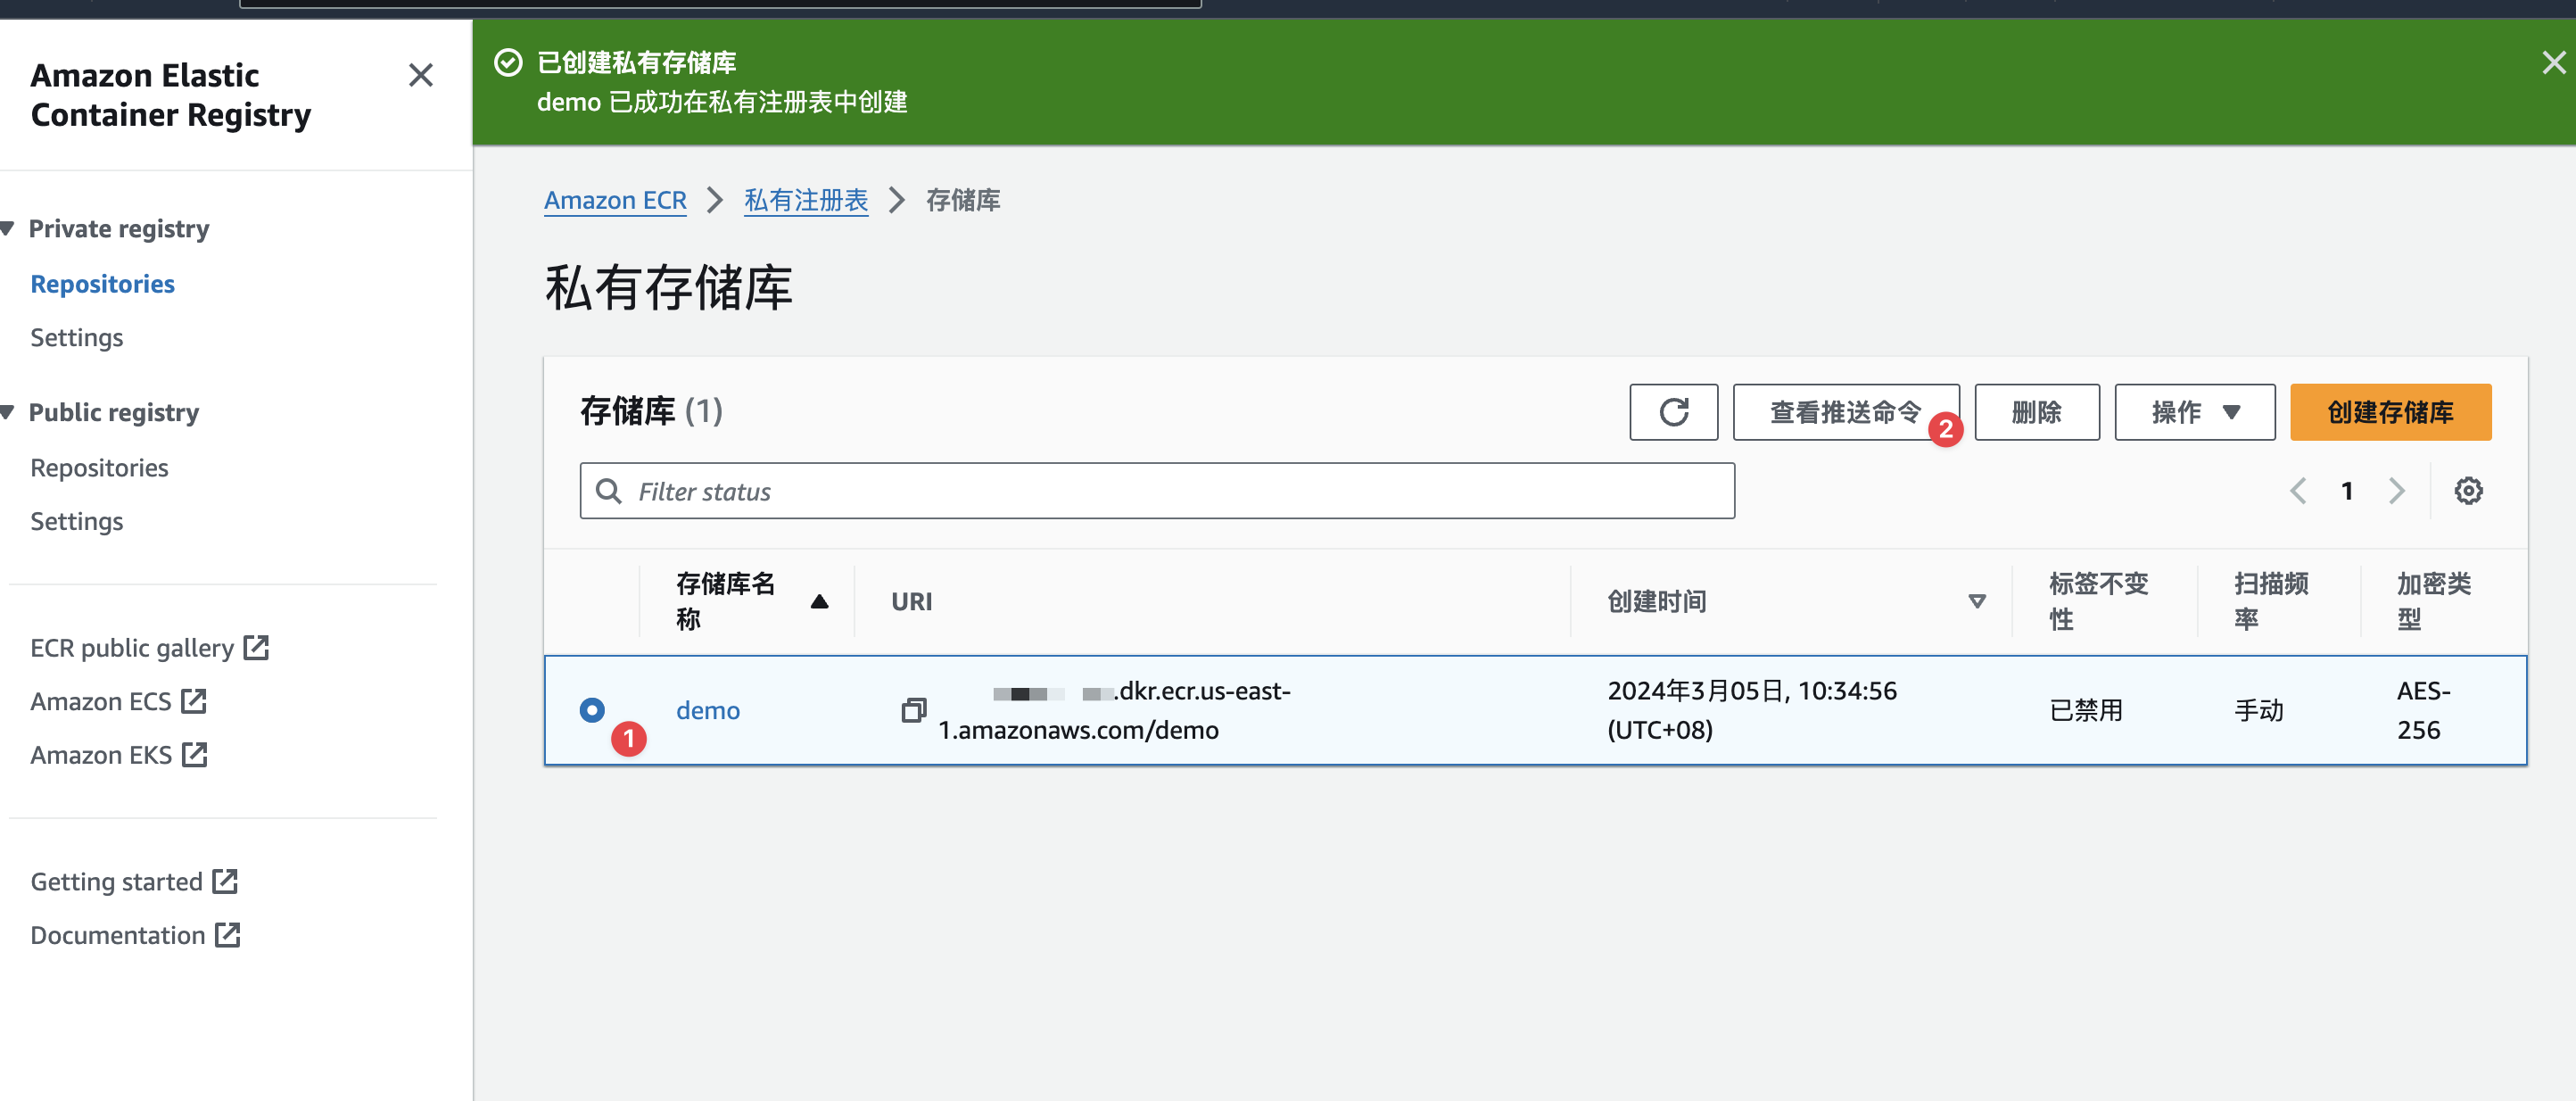
Task: Open the Repositories menu item
Action: (x=103, y=283)
